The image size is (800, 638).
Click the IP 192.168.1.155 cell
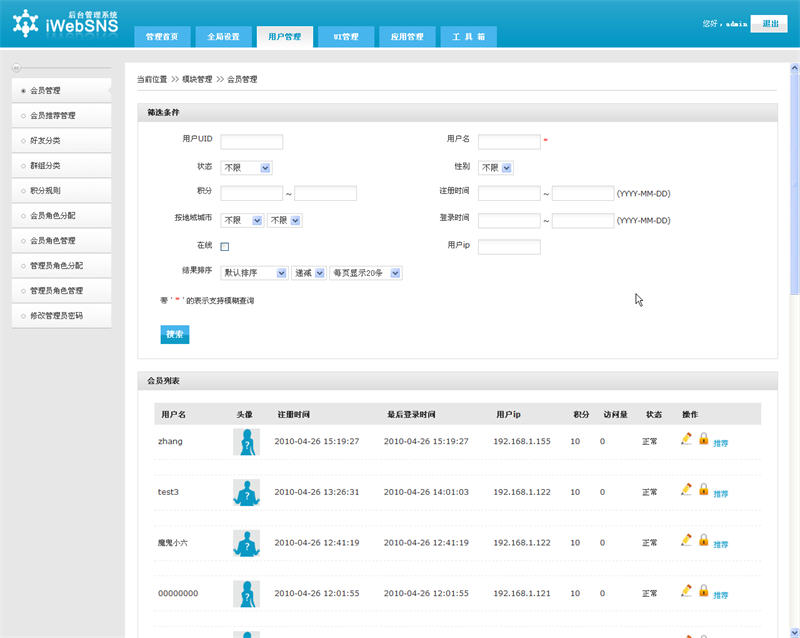click(521, 441)
